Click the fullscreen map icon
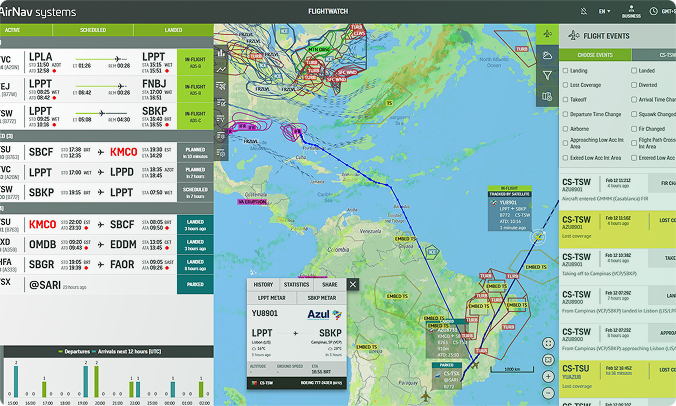This screenshot has width=676, height=406. [x=548, y=343]
